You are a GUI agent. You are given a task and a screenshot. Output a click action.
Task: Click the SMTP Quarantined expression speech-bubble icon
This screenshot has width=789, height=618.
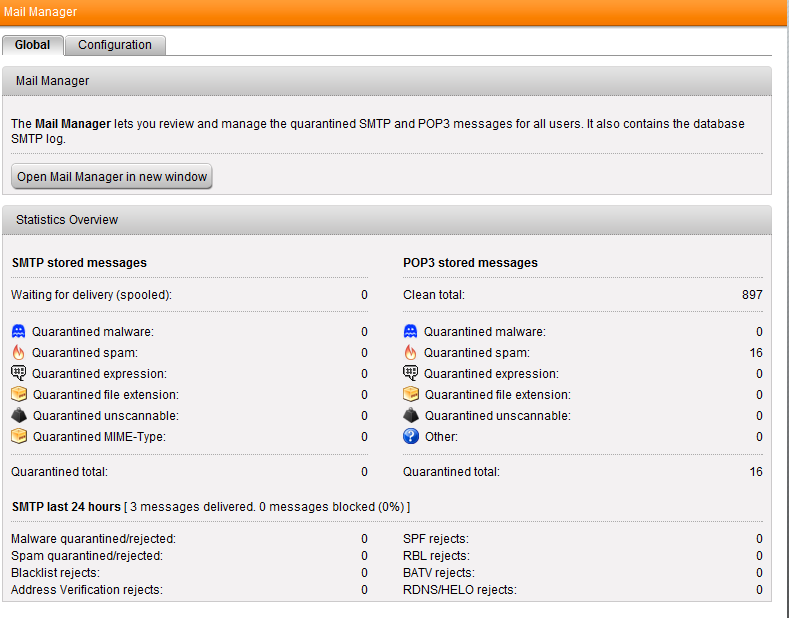point(19,373)
